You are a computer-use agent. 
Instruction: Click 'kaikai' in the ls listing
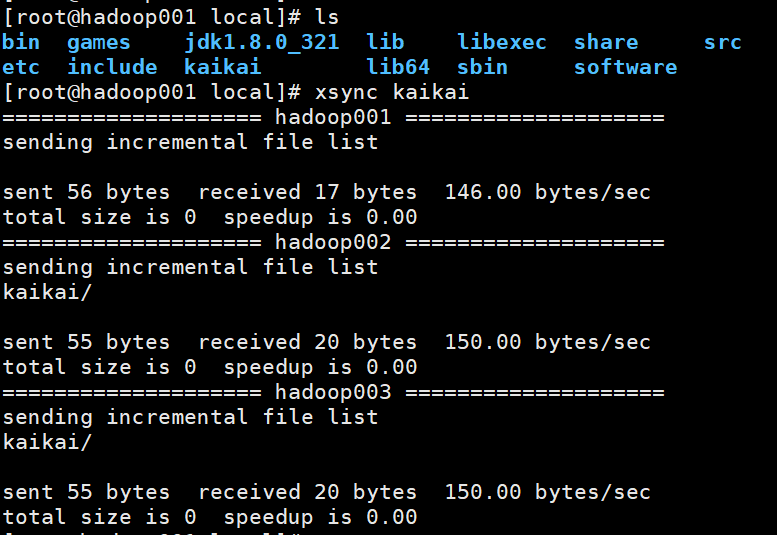point(222,67)
